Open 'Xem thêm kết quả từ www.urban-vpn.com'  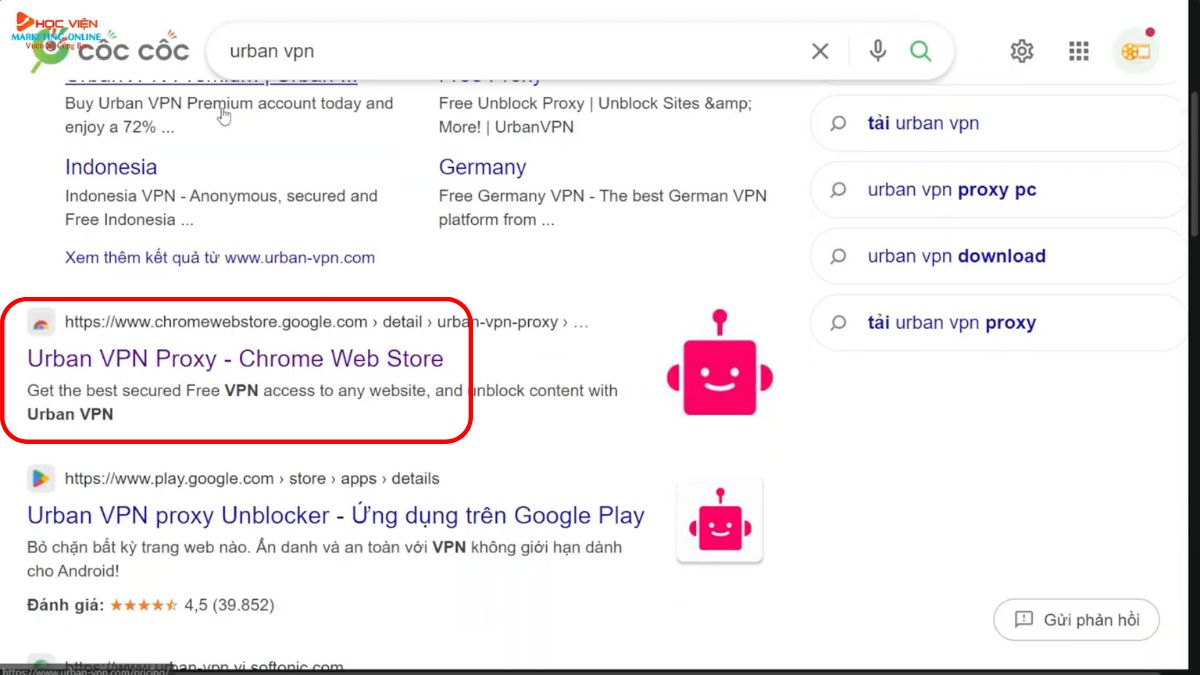(x=220, y=257)
